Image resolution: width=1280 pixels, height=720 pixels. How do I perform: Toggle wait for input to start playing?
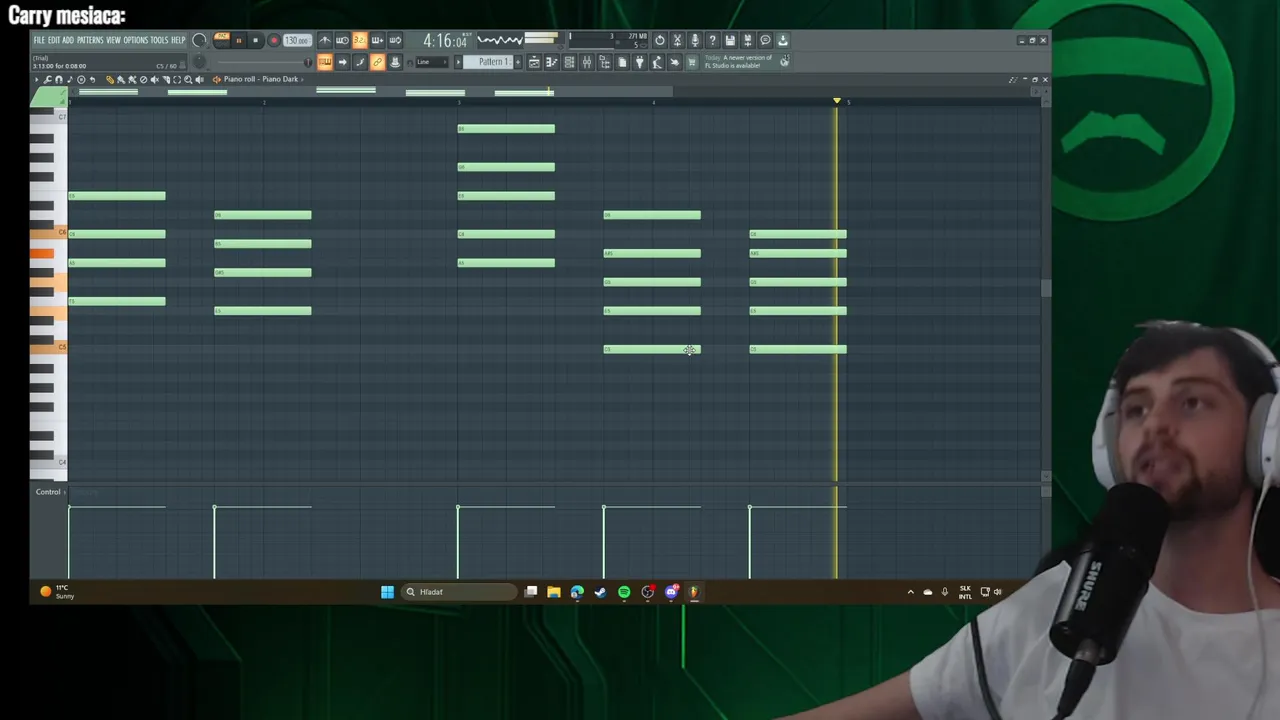point(342,40)
